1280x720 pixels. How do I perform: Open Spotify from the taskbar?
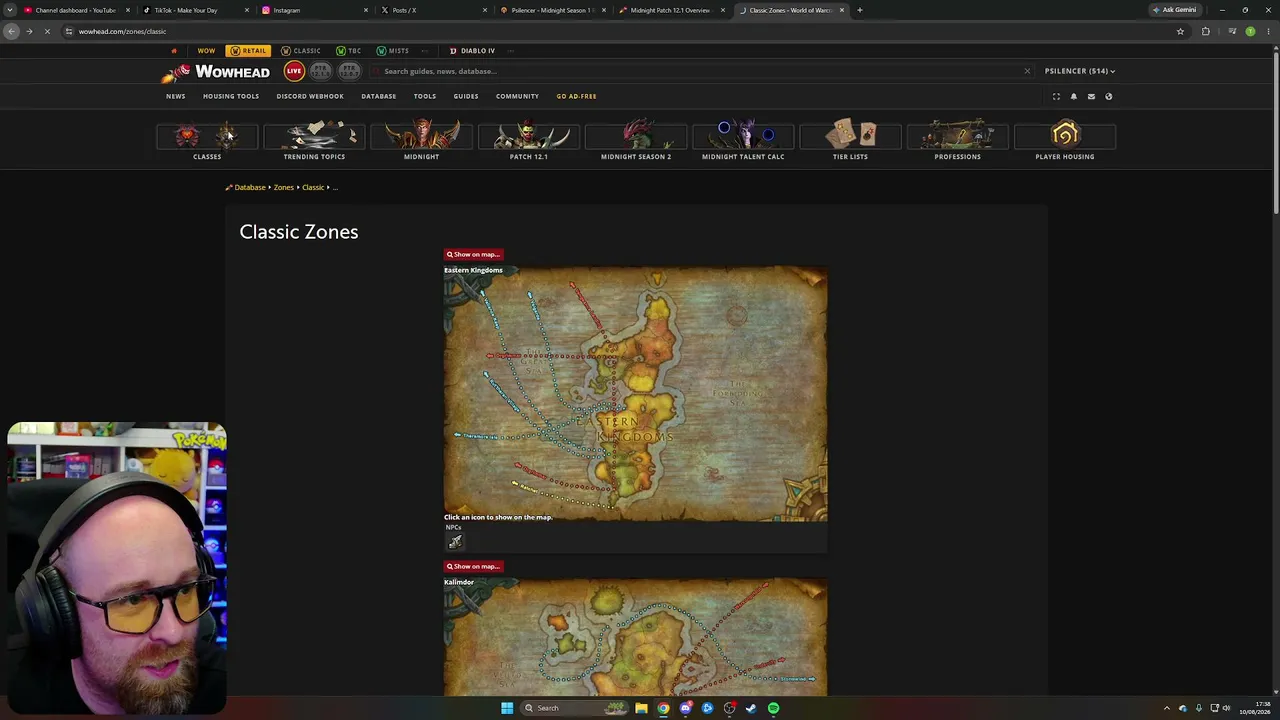tap(773, 708)
